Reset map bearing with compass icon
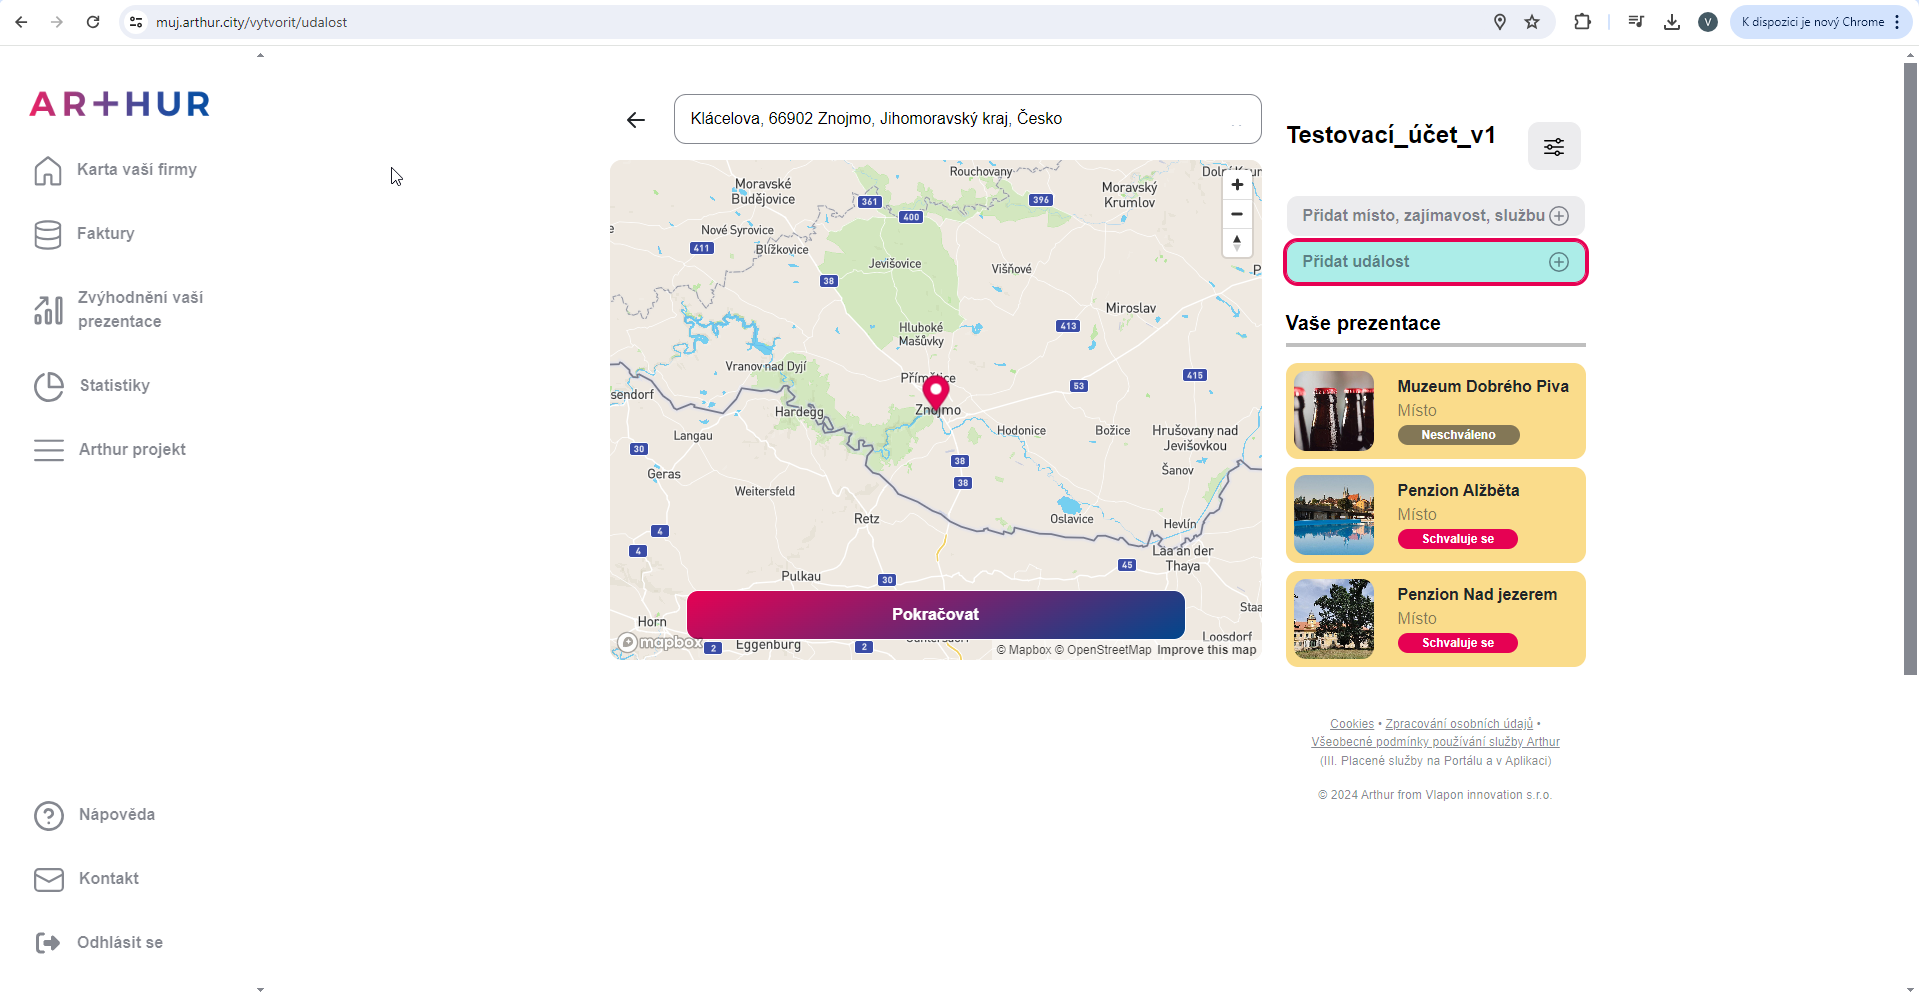 click(x=1237, y=243)
